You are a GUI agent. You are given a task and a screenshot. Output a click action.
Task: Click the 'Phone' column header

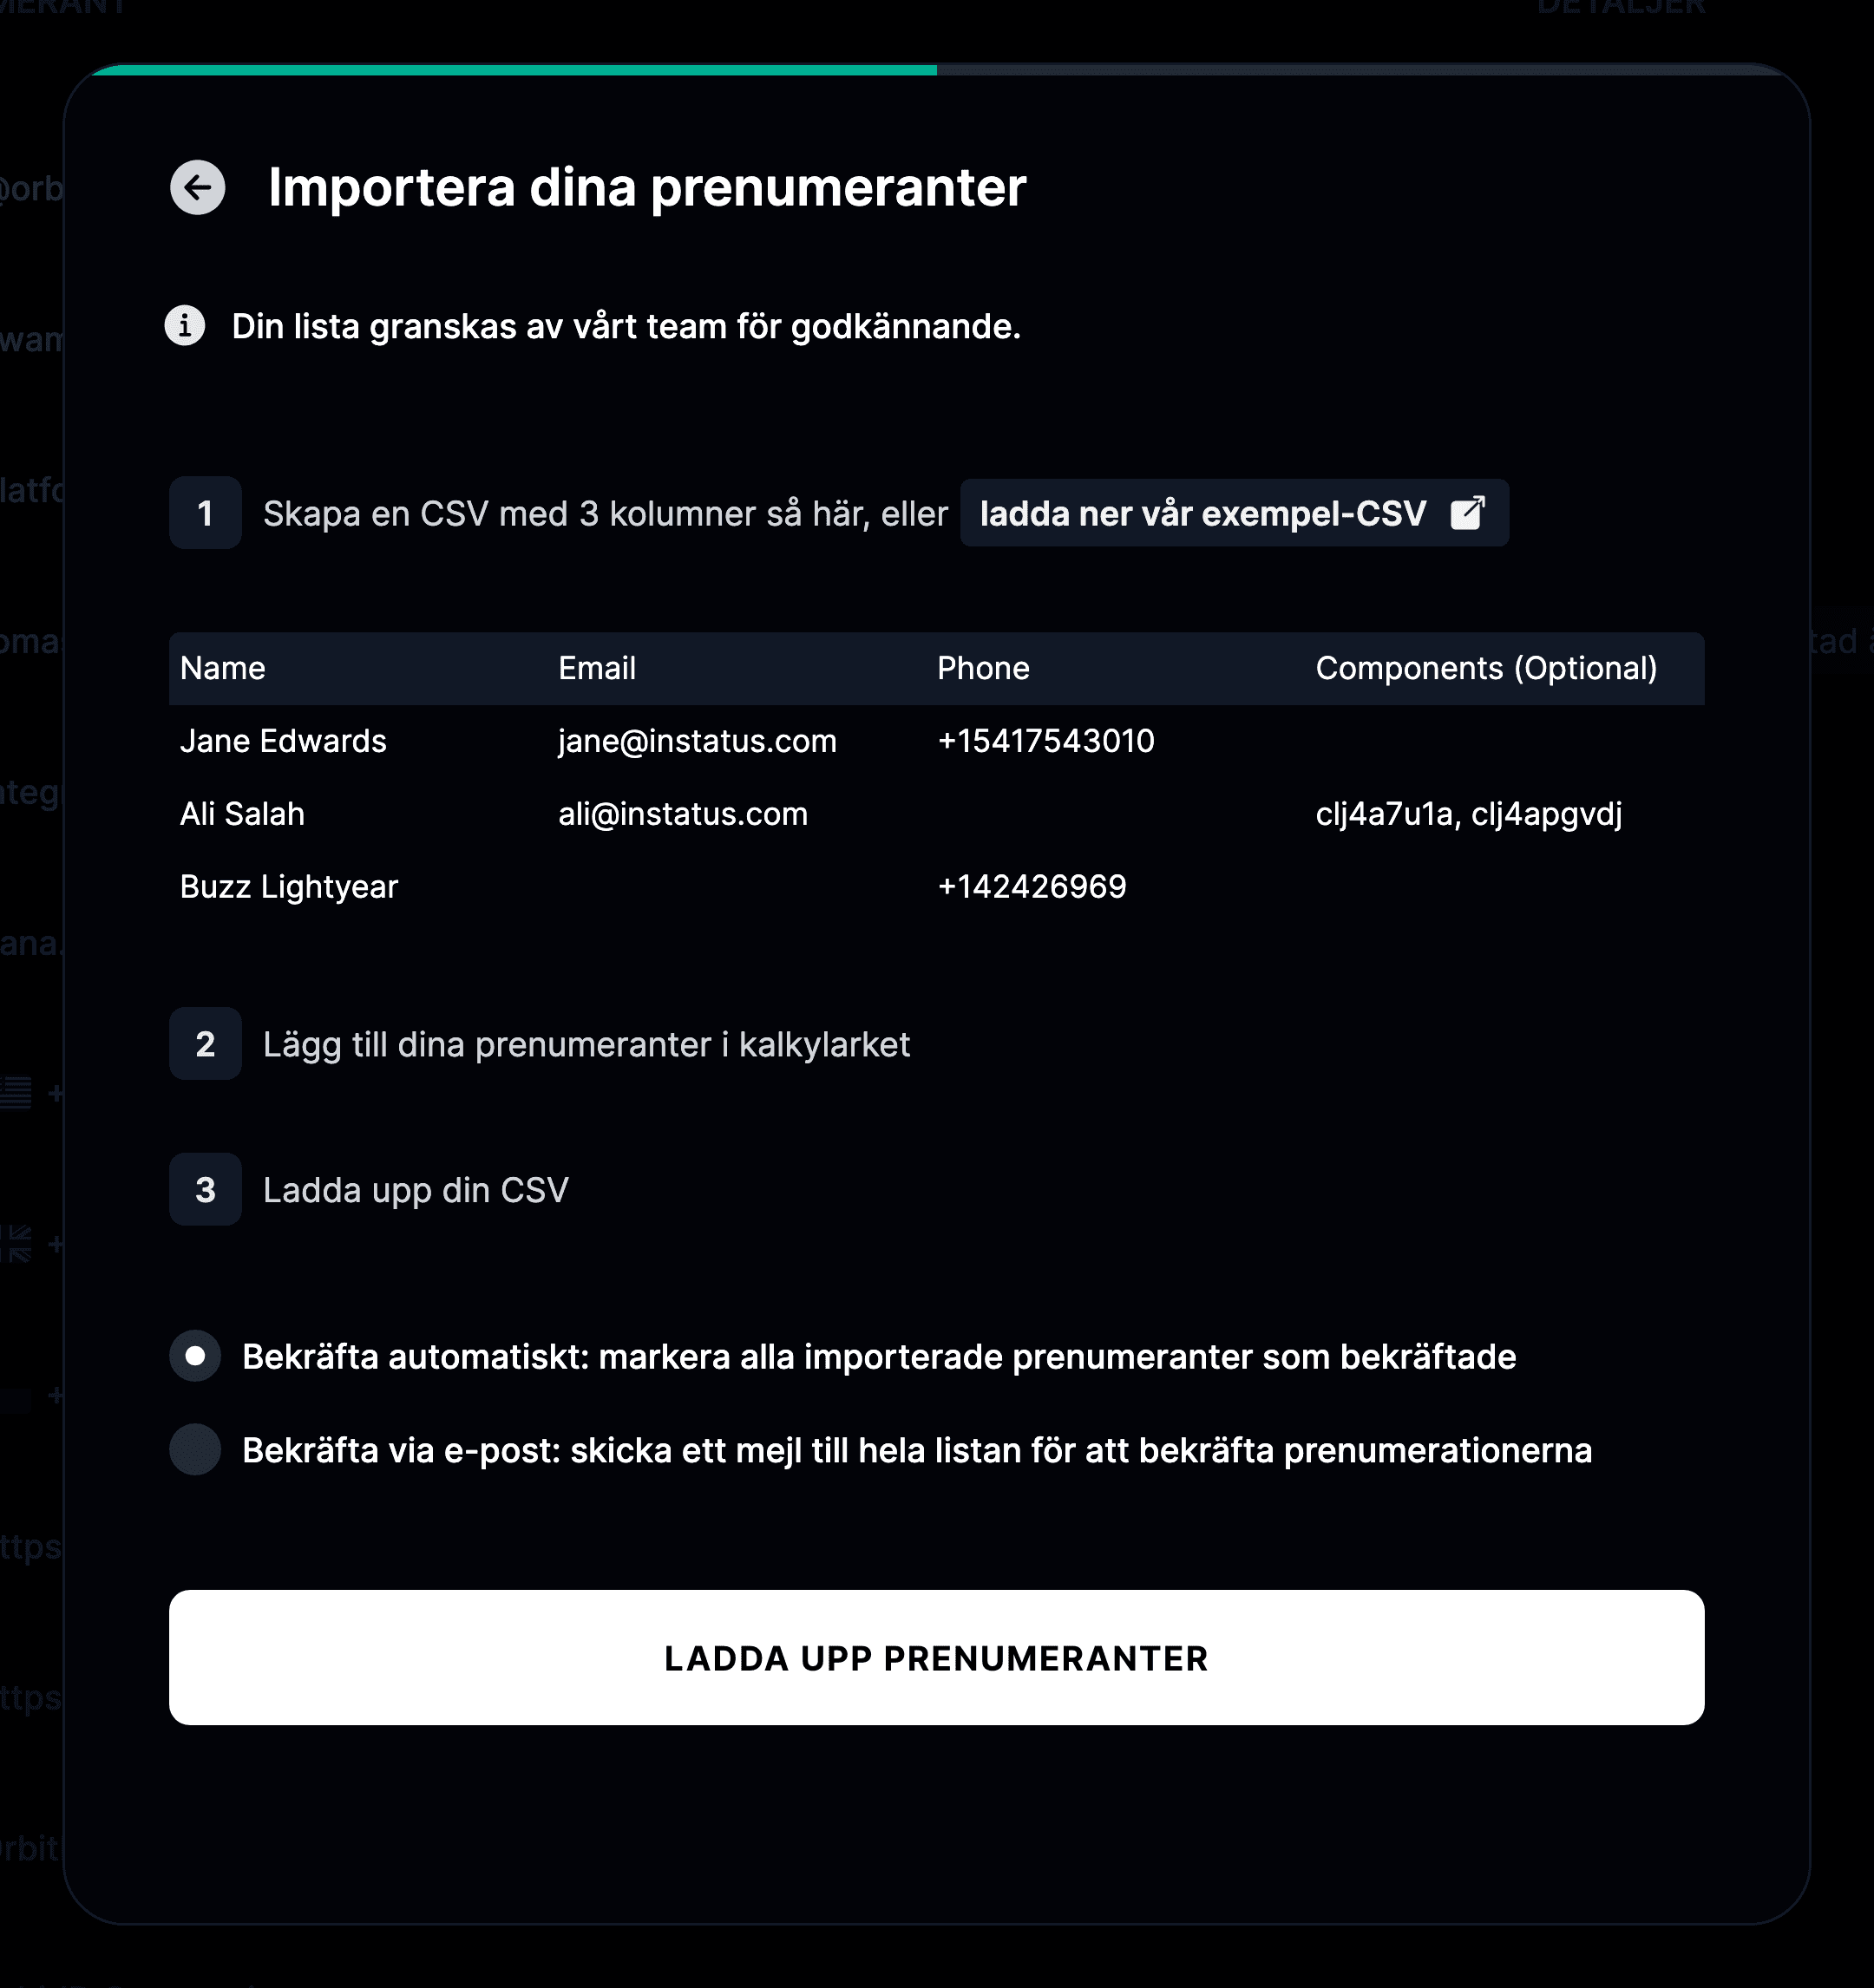[983, 668]
